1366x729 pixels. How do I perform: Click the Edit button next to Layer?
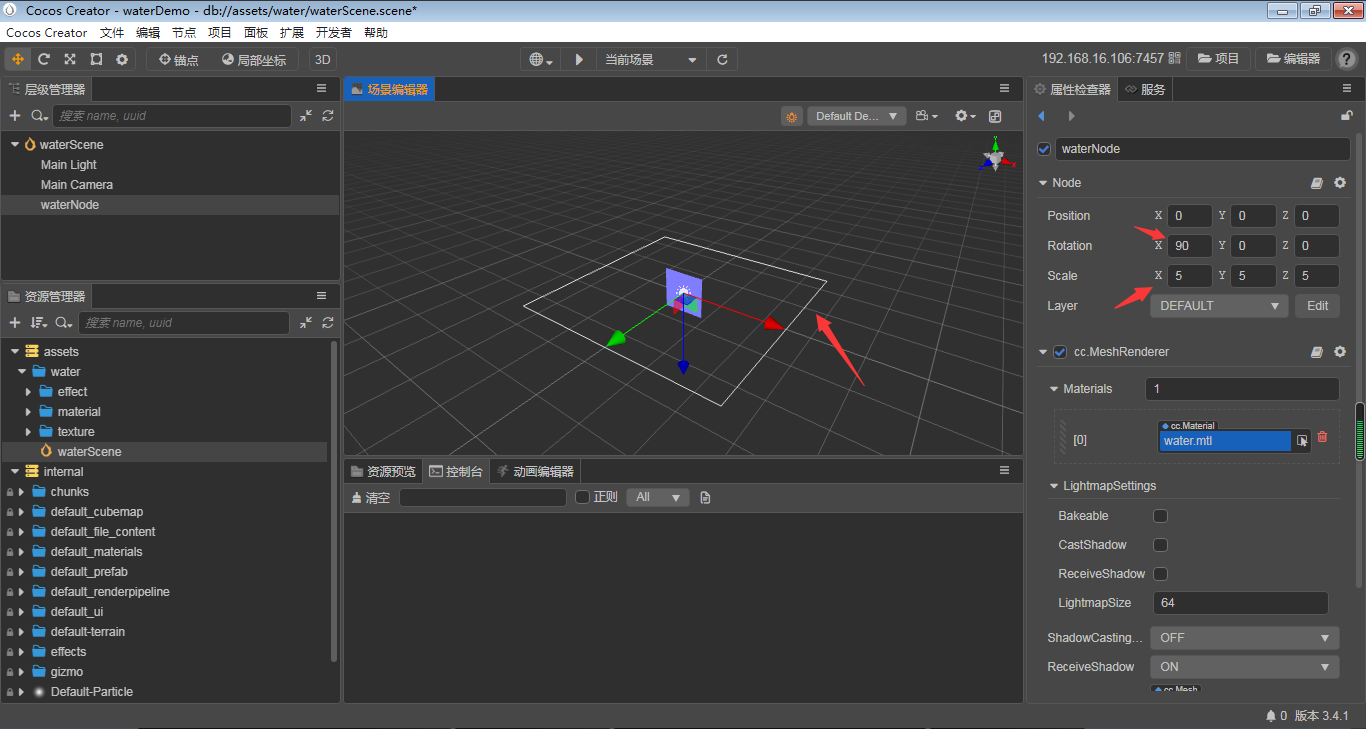[x=1317, y=305]
